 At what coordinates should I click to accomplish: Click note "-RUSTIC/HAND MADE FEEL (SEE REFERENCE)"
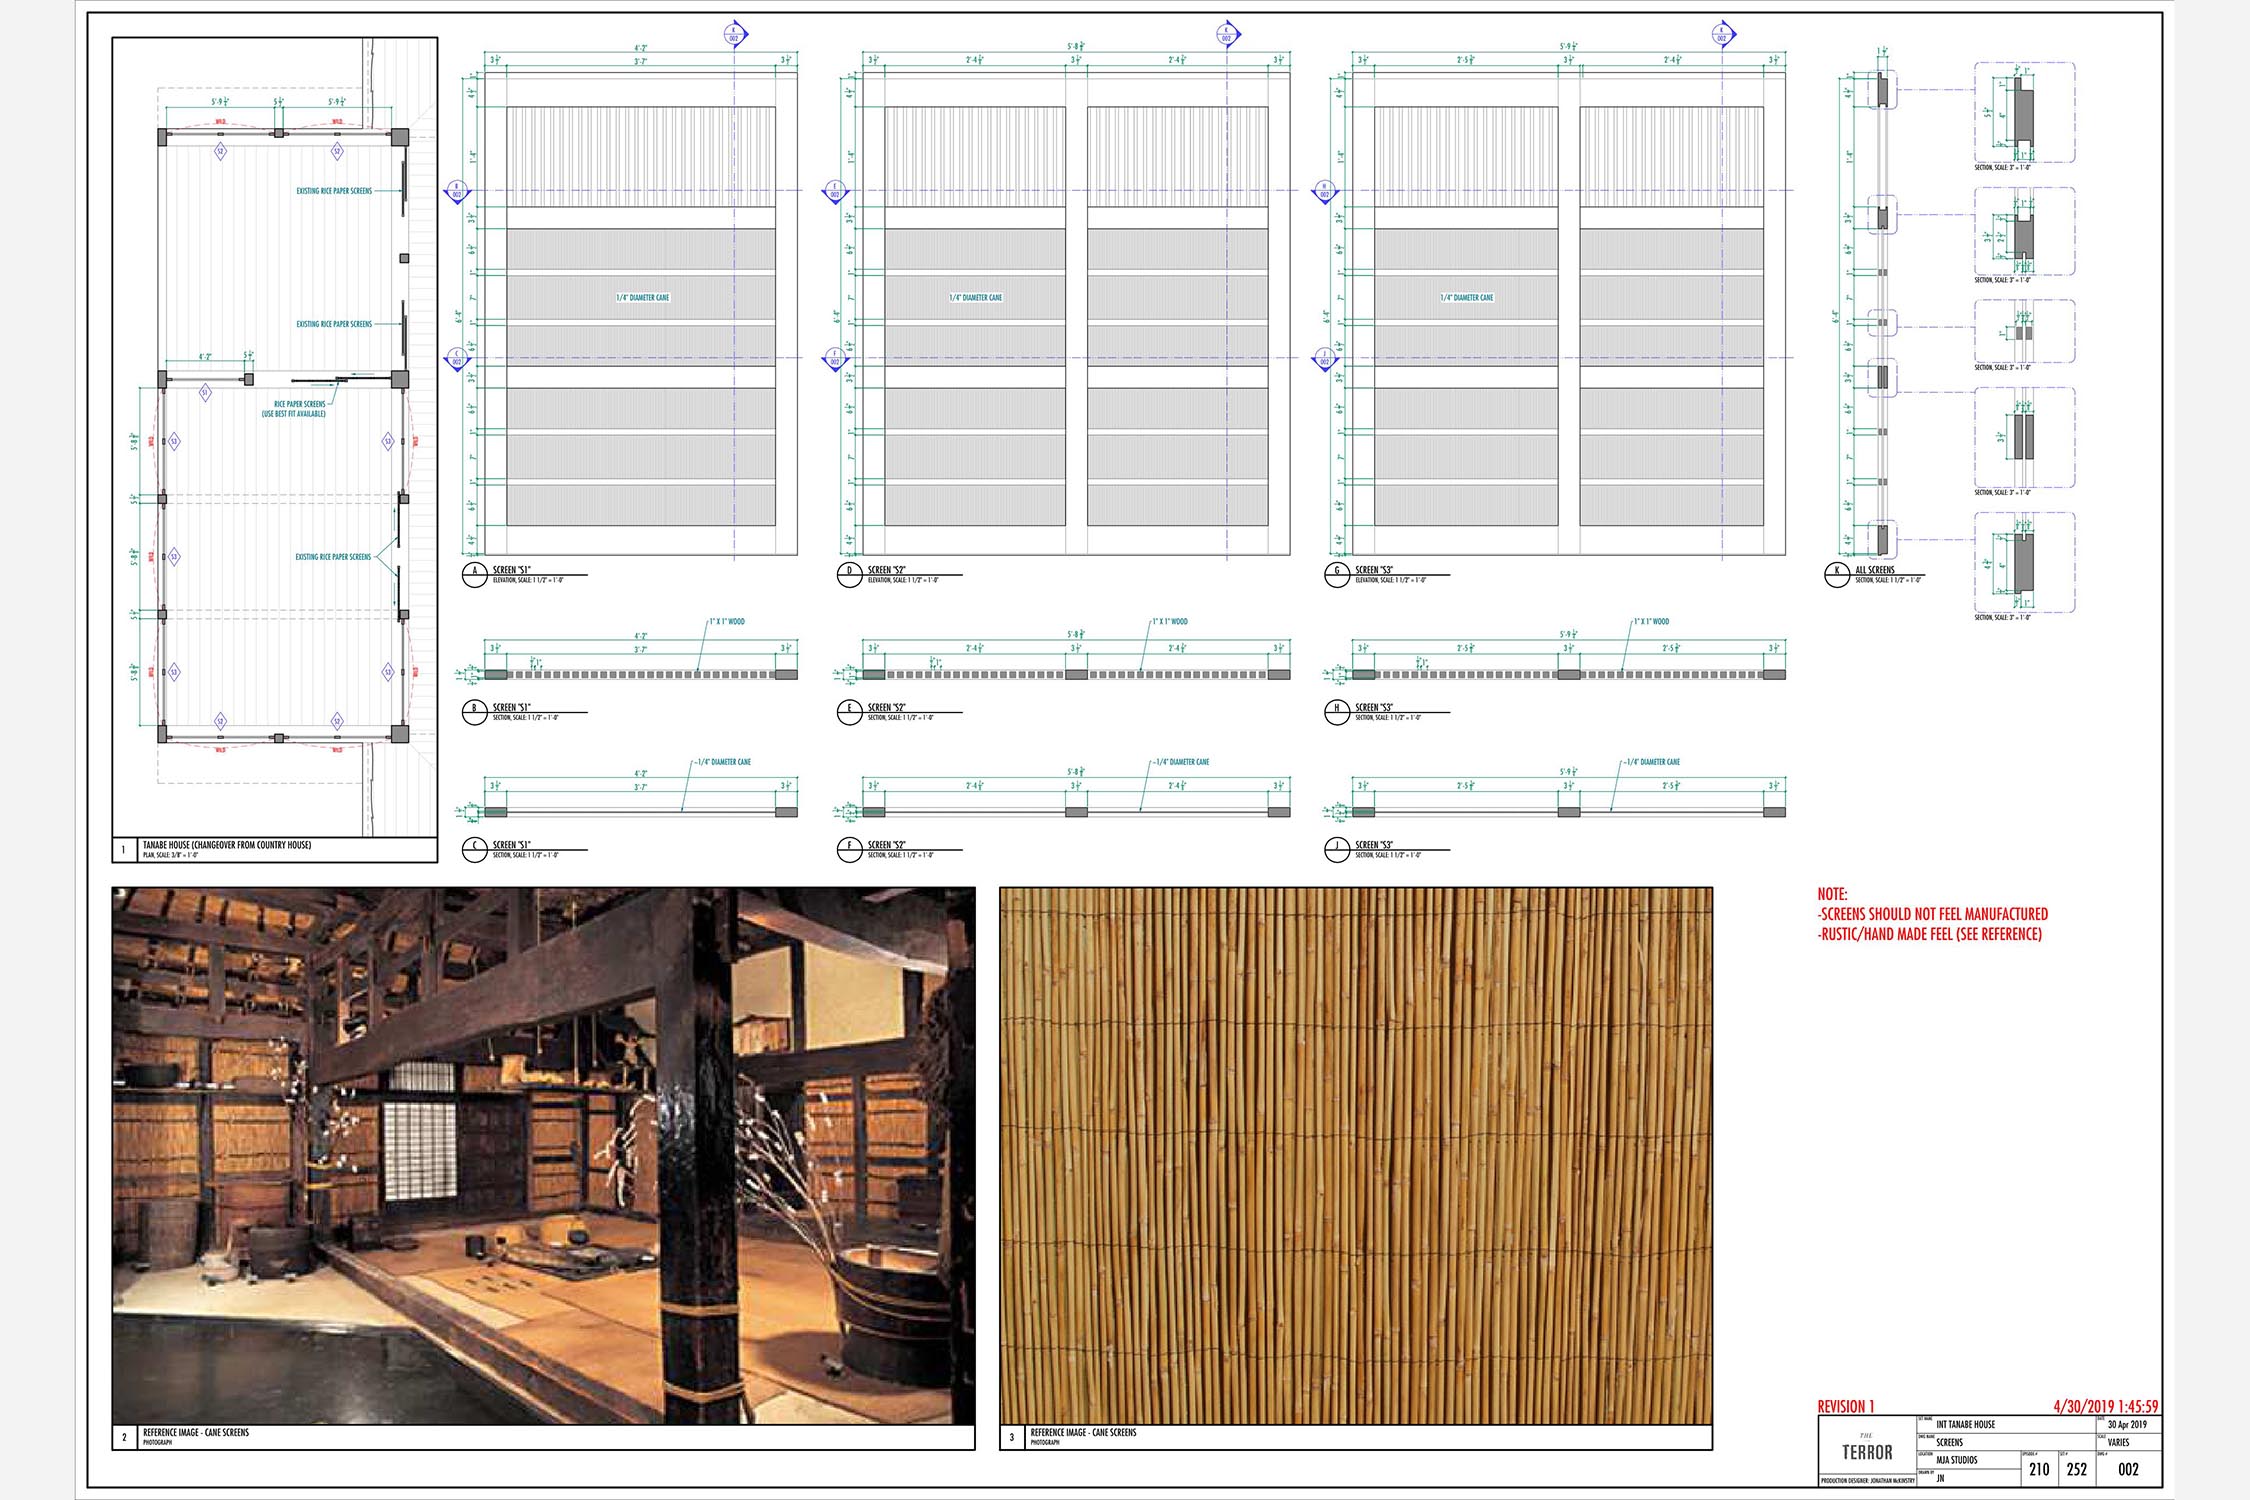click(x=1930, y=934)
